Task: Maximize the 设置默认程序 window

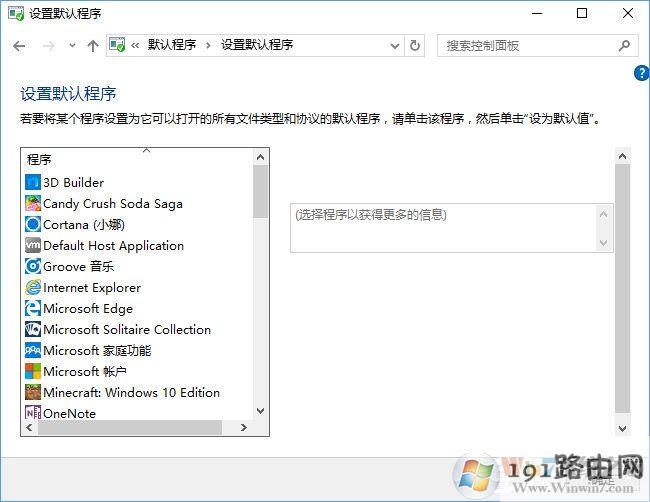Action: tap(582, 13)
